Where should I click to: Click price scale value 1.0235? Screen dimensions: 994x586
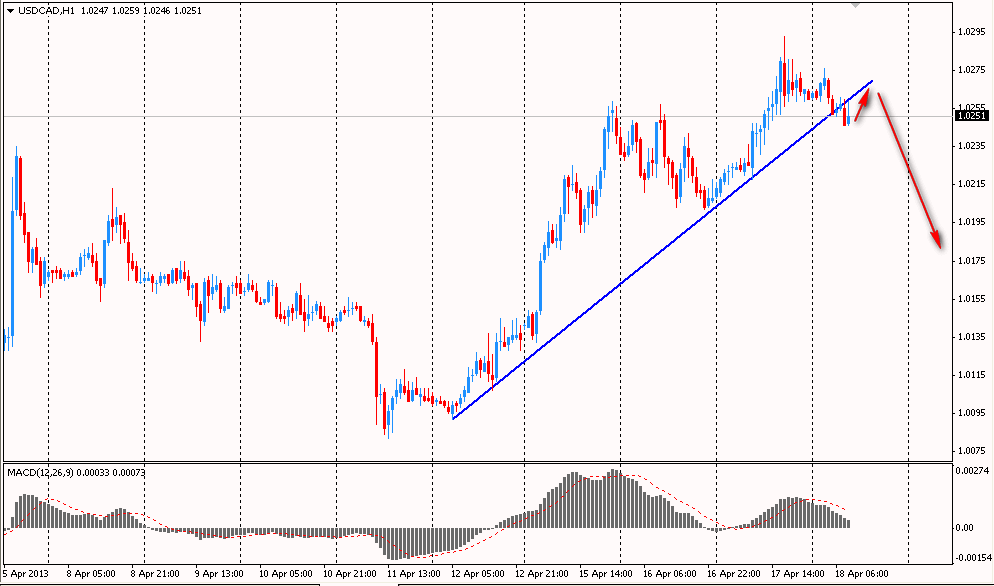coord(972,146)
